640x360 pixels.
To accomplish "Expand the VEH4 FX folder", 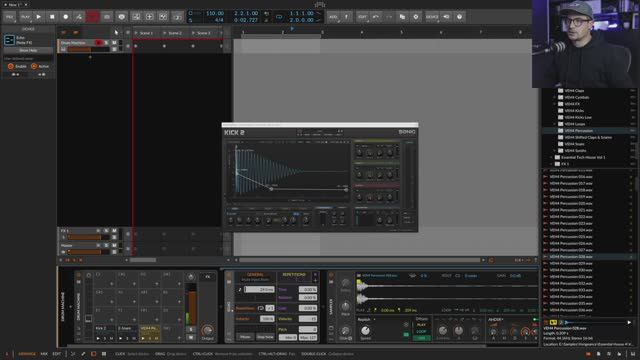I will click(554, 104).
